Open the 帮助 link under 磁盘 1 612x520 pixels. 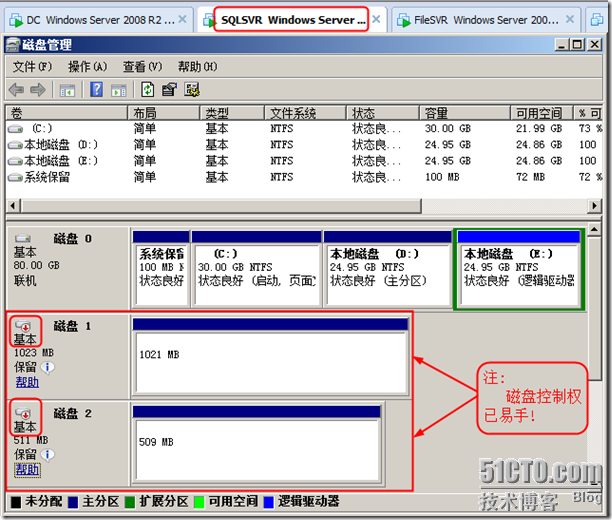(27, 382)
